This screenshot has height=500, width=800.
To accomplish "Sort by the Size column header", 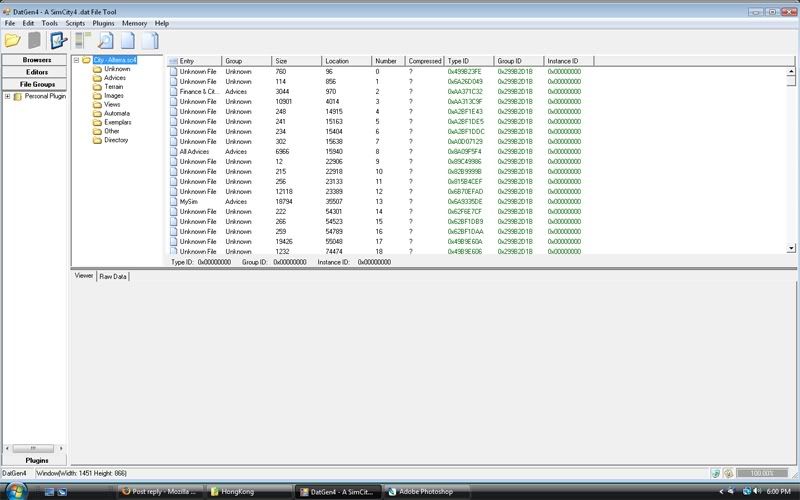I will pos(296,61).
